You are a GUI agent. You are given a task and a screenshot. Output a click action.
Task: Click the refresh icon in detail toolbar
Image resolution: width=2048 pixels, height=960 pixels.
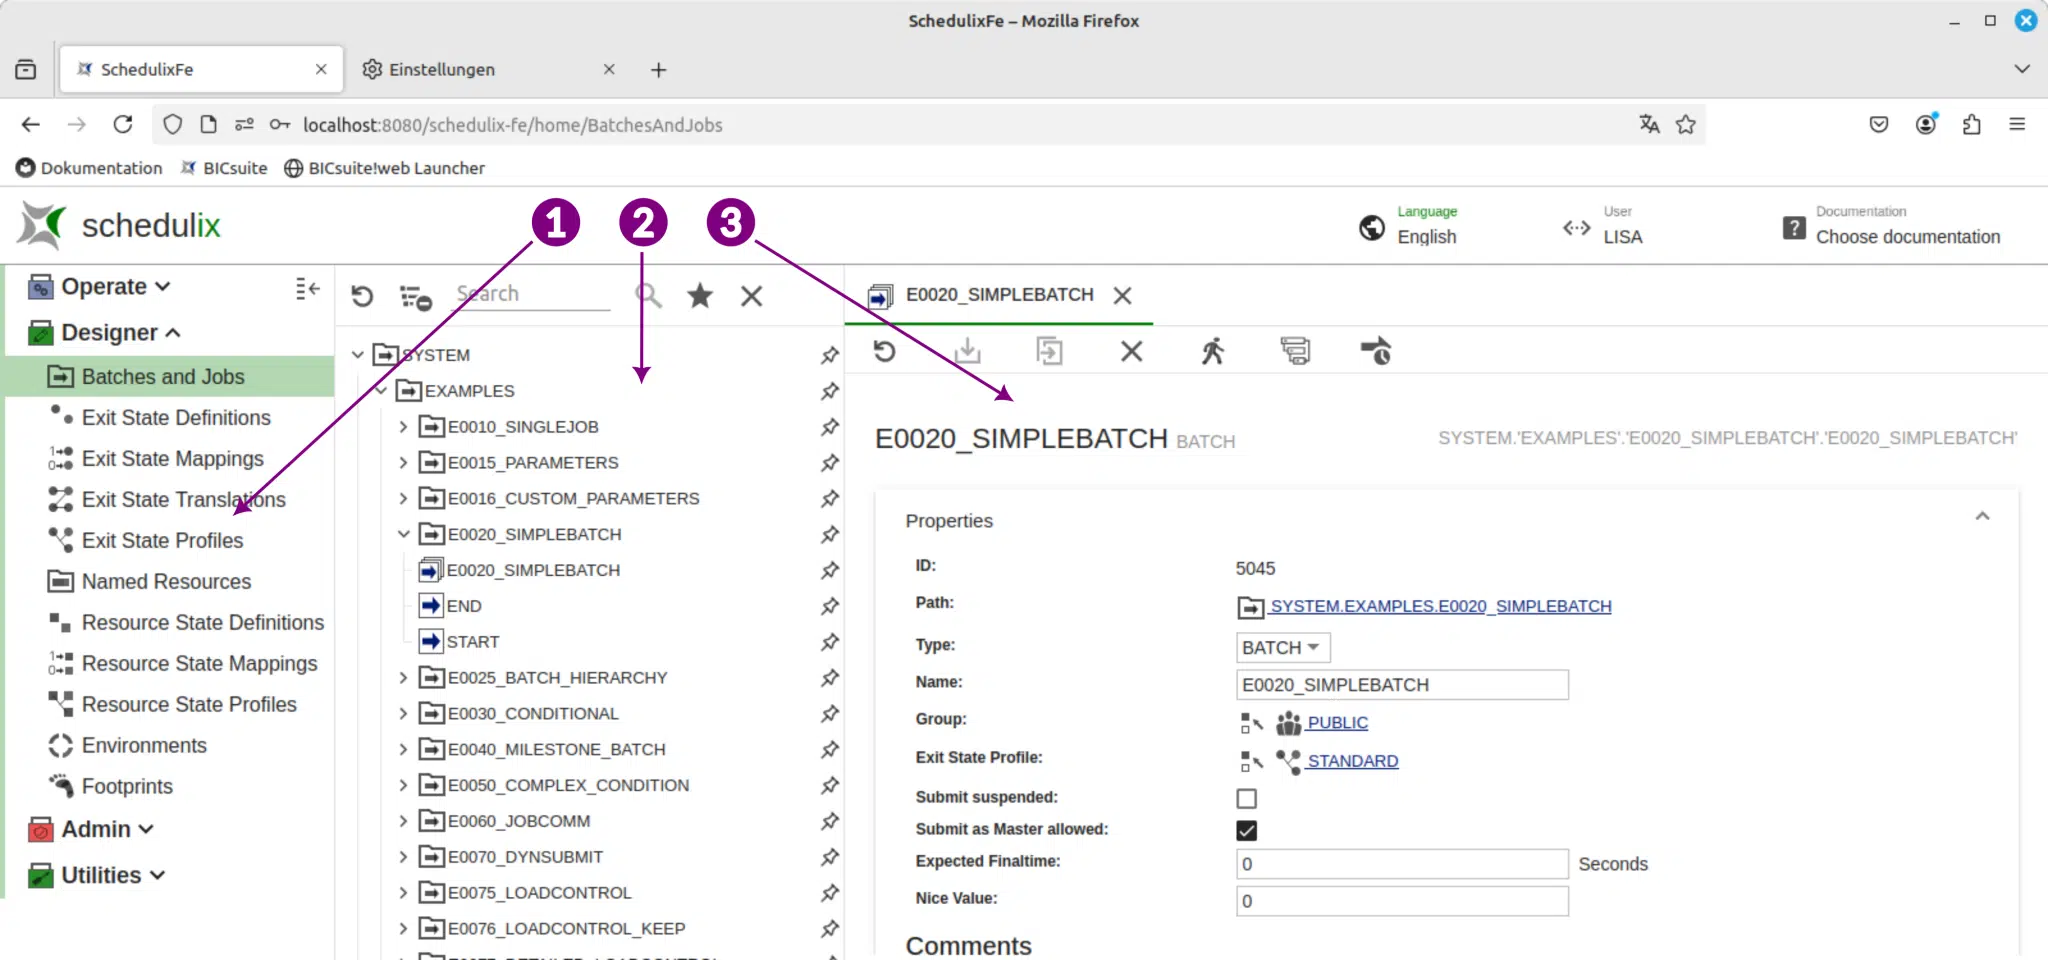(884, 351)
